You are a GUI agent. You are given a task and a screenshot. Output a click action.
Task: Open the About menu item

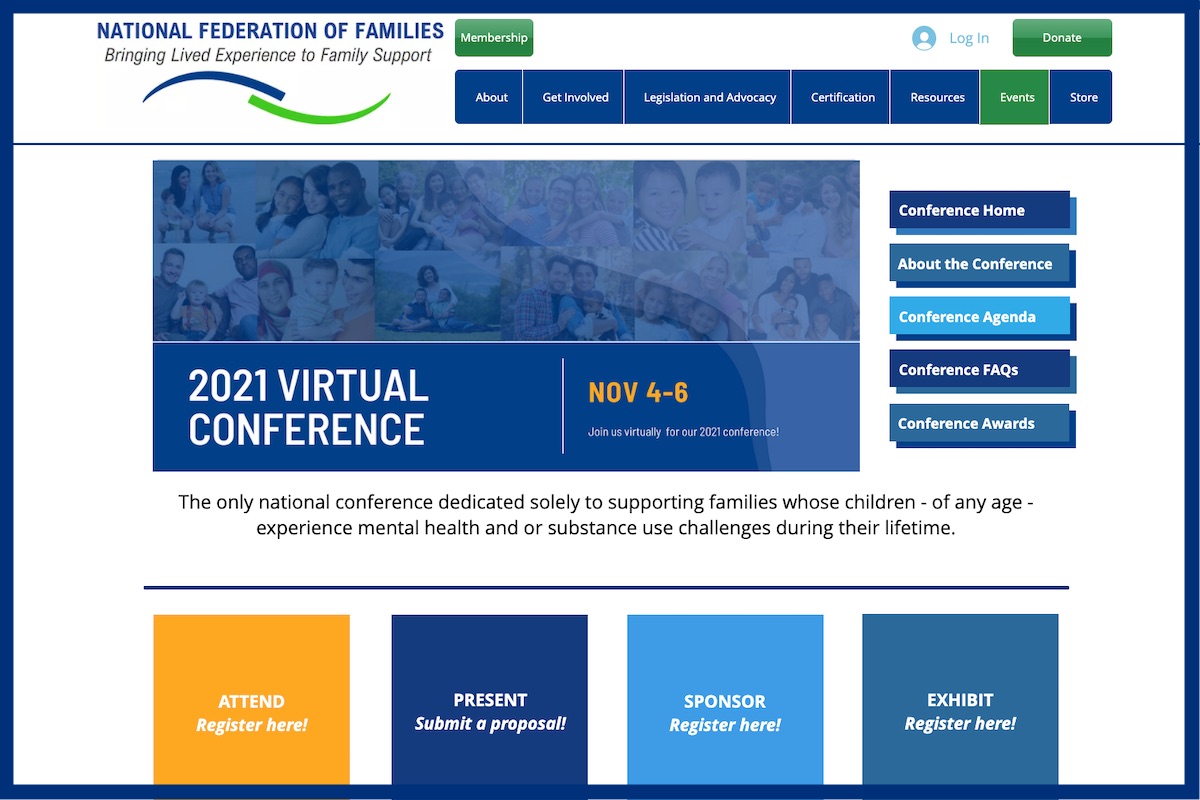coord(491,97)
